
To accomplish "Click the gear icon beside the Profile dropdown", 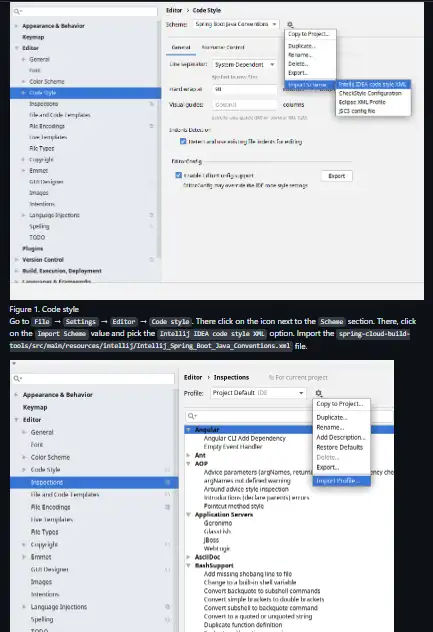I will [x=319, y=393].
